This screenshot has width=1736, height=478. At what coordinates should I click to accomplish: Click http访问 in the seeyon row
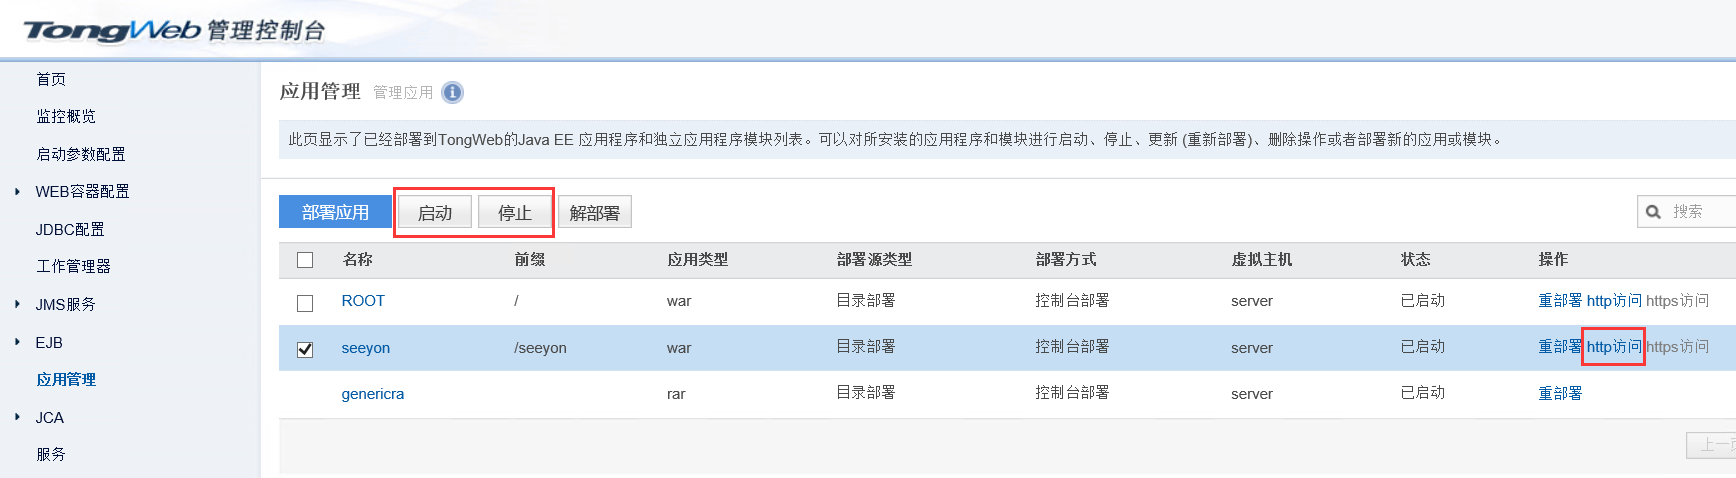1614,347
